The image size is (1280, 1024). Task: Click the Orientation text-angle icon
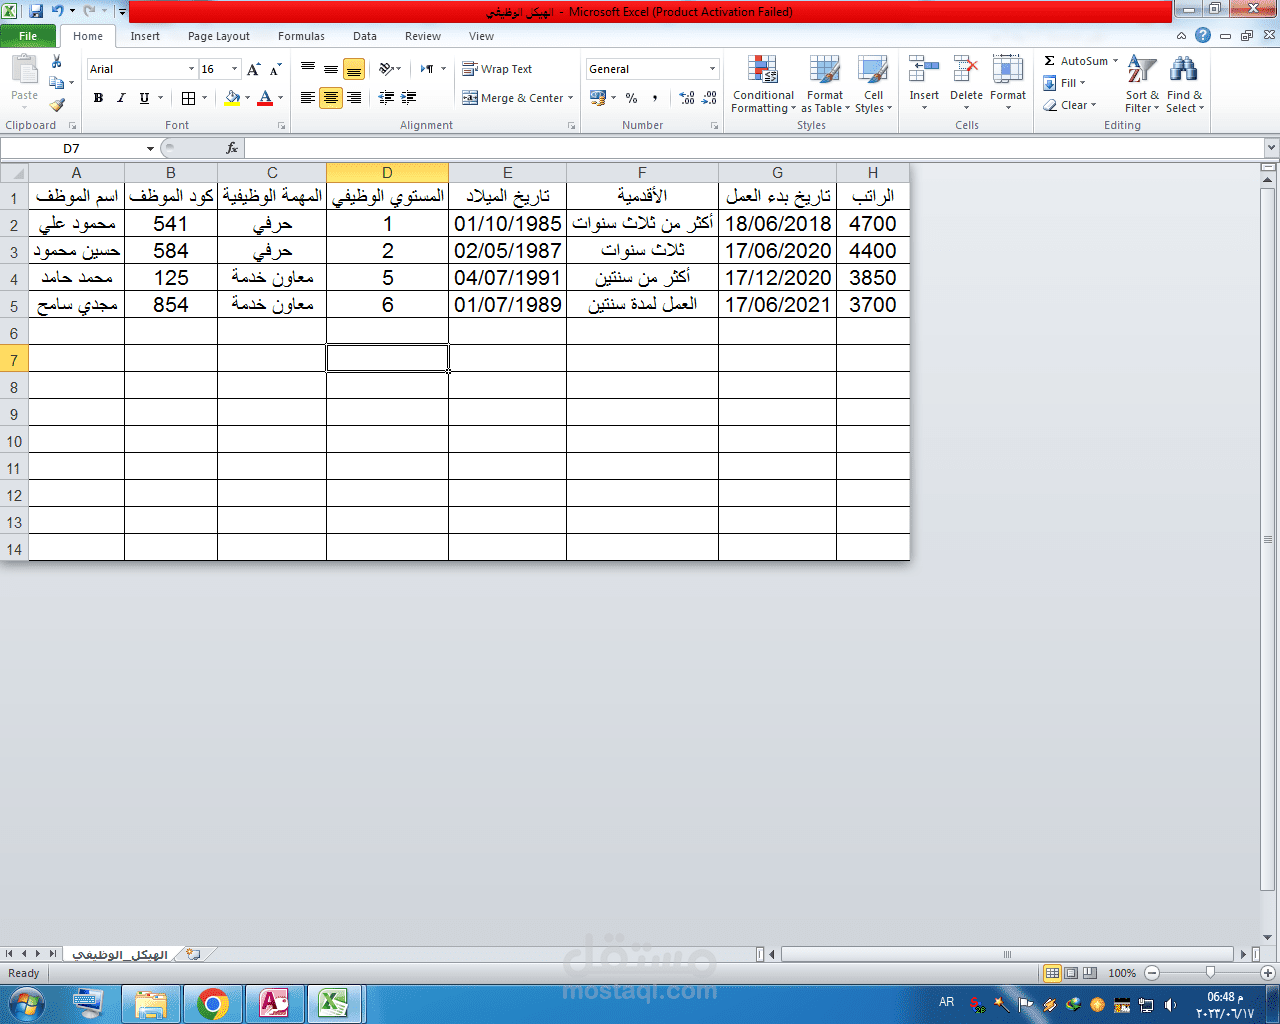coord(388,69)
